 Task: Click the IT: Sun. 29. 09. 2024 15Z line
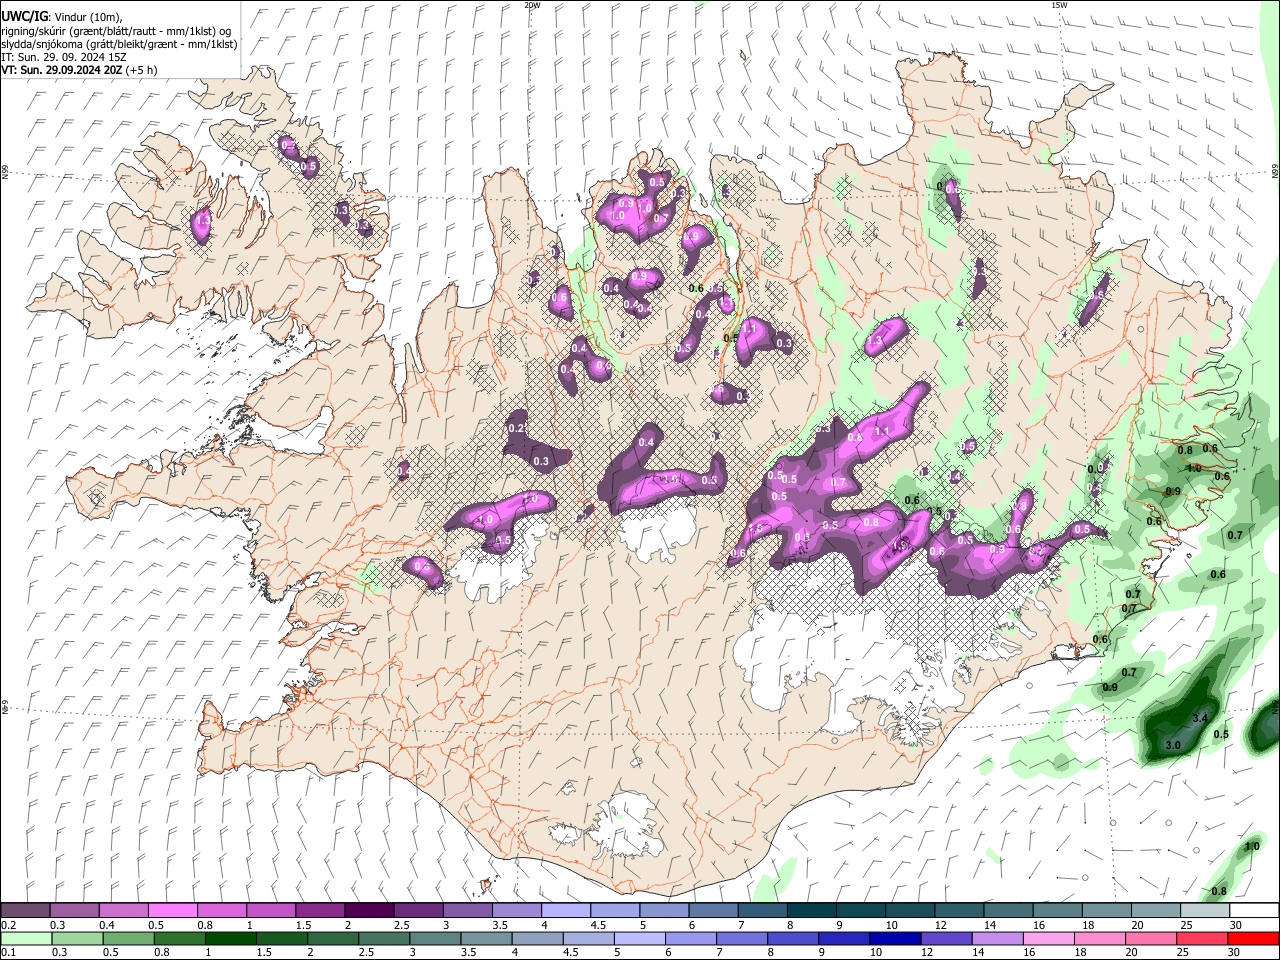(x=63, y=57)
